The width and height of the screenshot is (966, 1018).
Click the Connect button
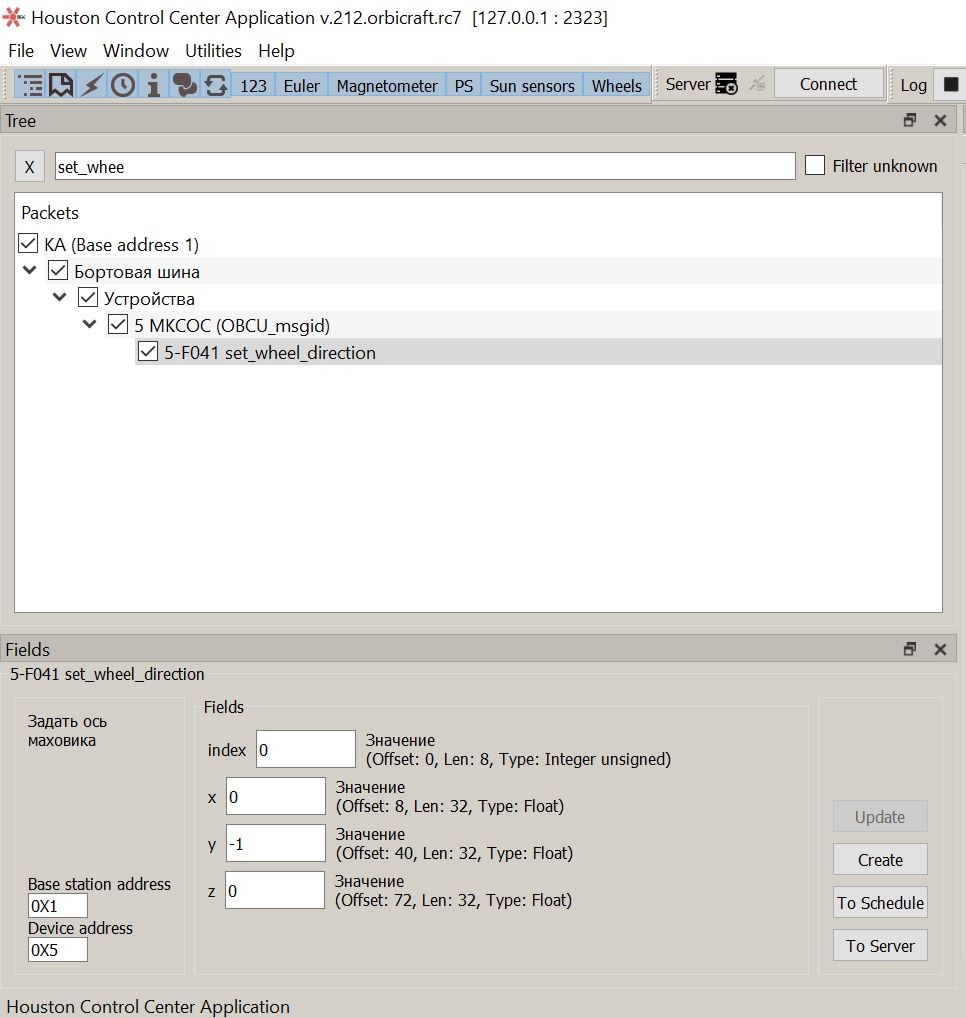(828, 84)
